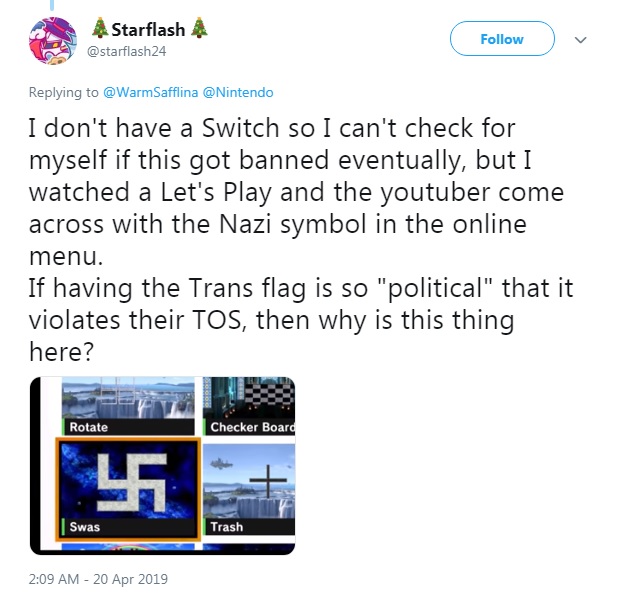Screen dimensions: 627x599
Task: Click the Christmas tree emoji after Starflash
Action: point(199,29)
